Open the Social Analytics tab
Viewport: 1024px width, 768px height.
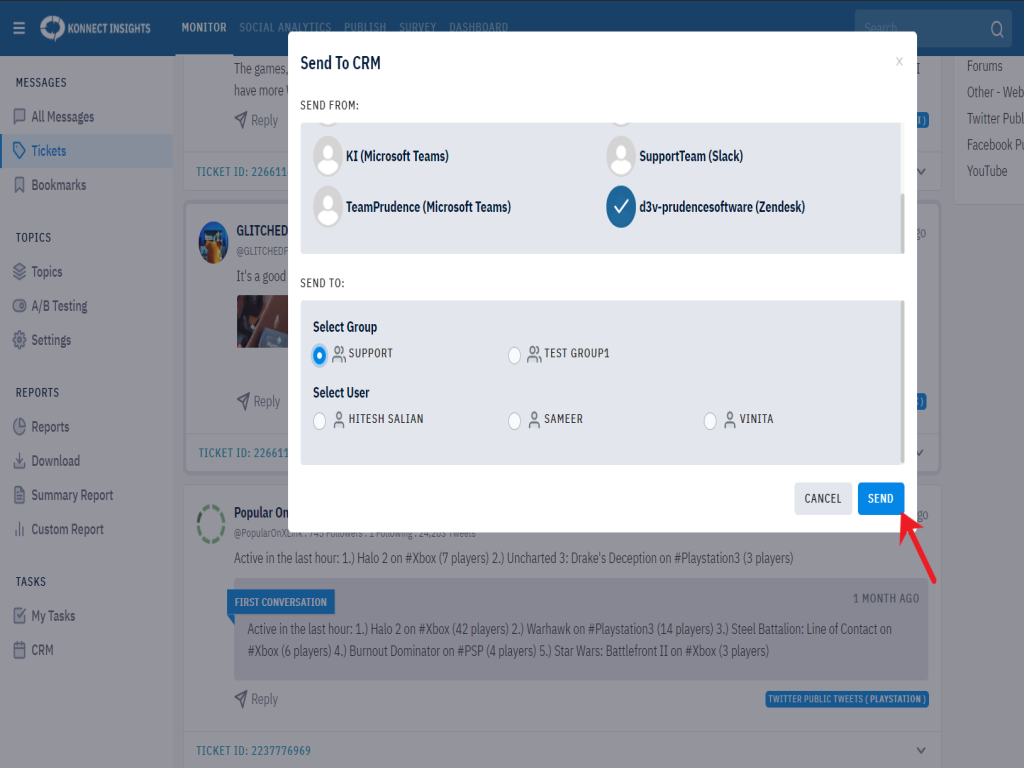pyautogui.click(x=285, y=28)
